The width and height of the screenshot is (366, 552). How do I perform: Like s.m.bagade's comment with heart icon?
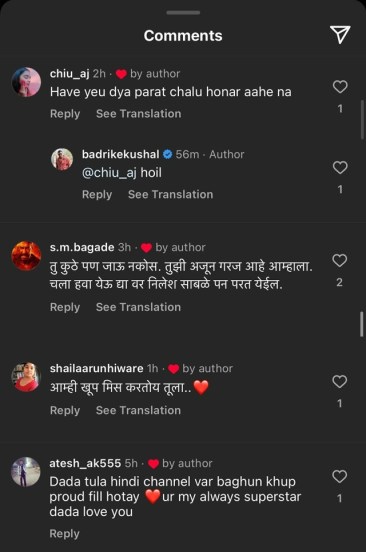pos(340,260)
